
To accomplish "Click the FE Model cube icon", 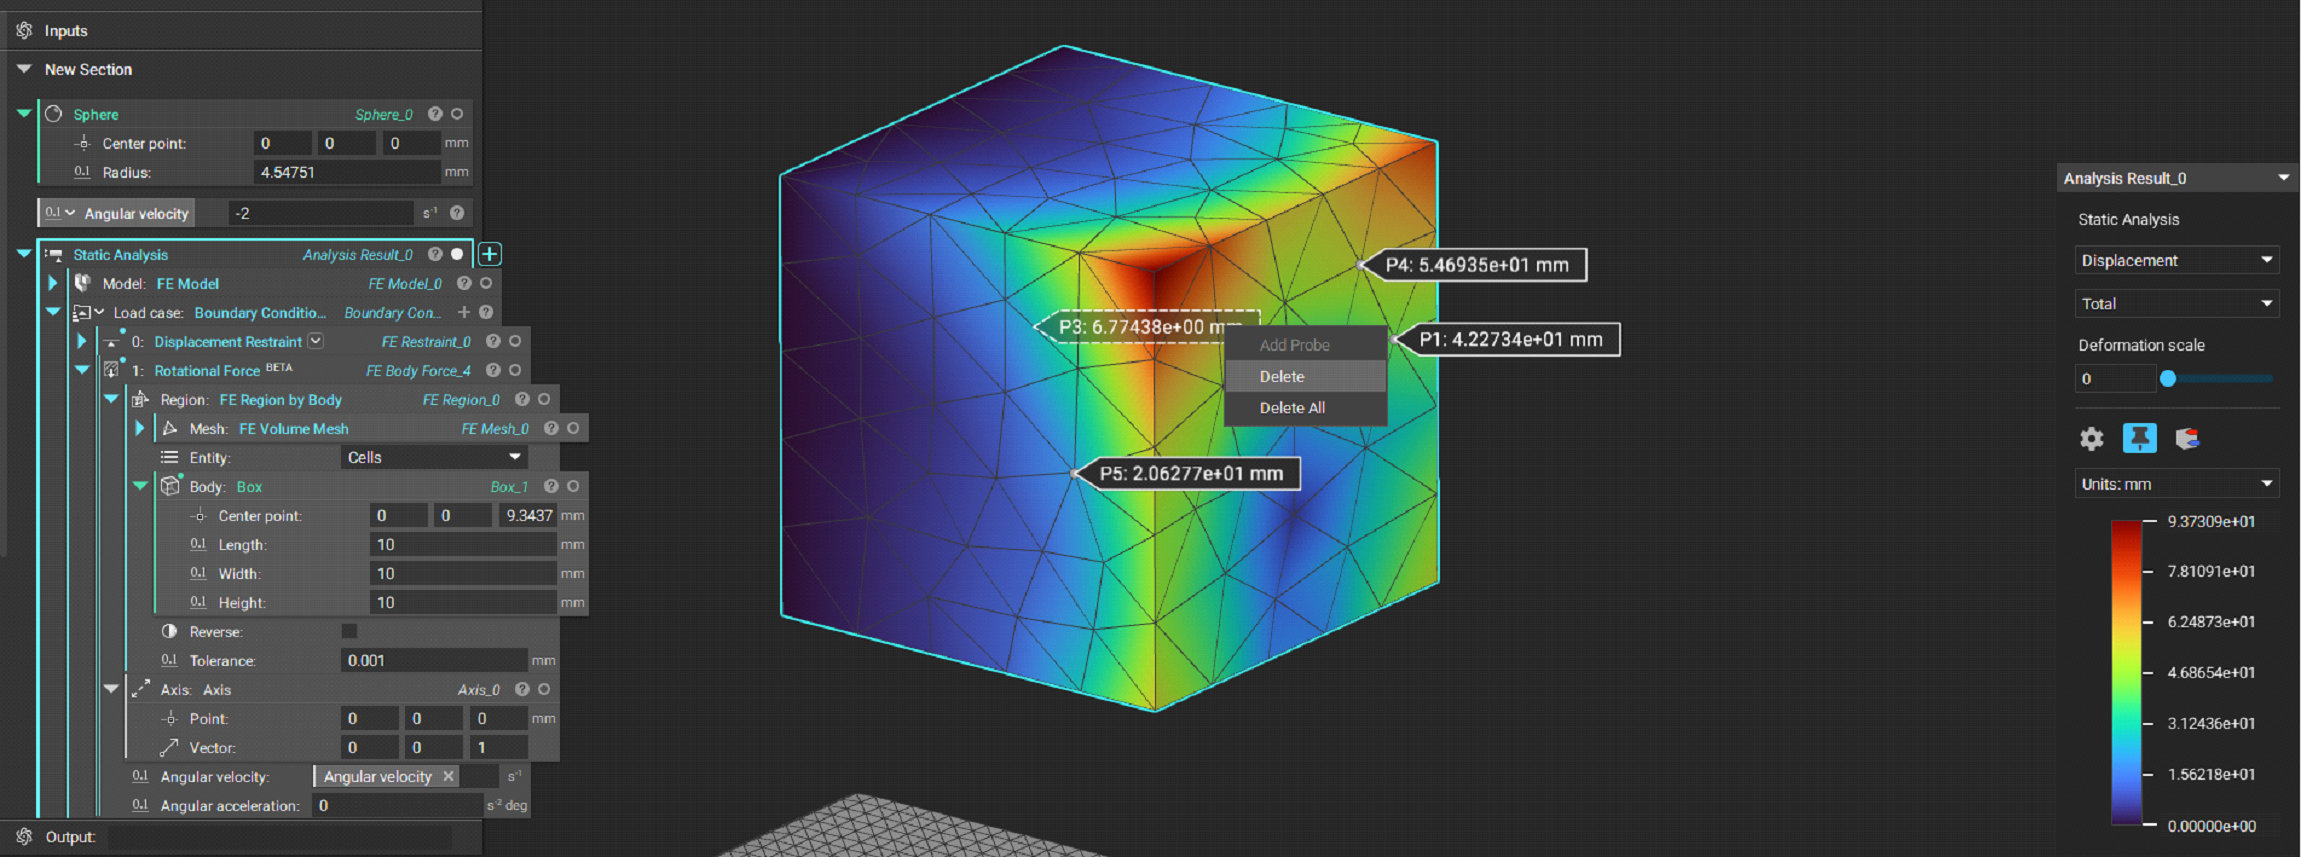I will 83,283.
